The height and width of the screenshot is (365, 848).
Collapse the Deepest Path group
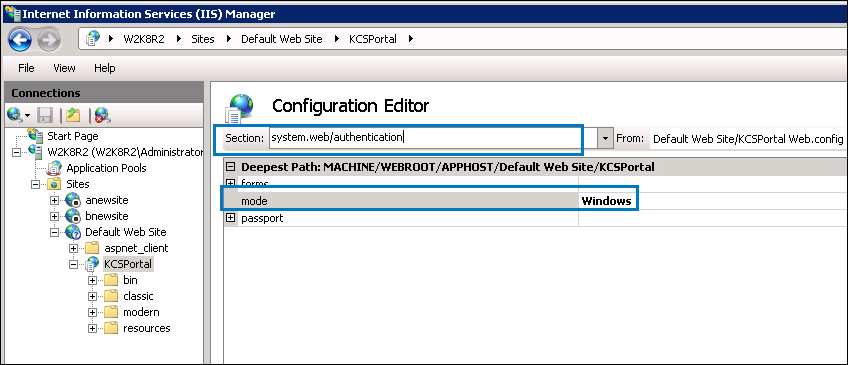(x=230, y=167)
